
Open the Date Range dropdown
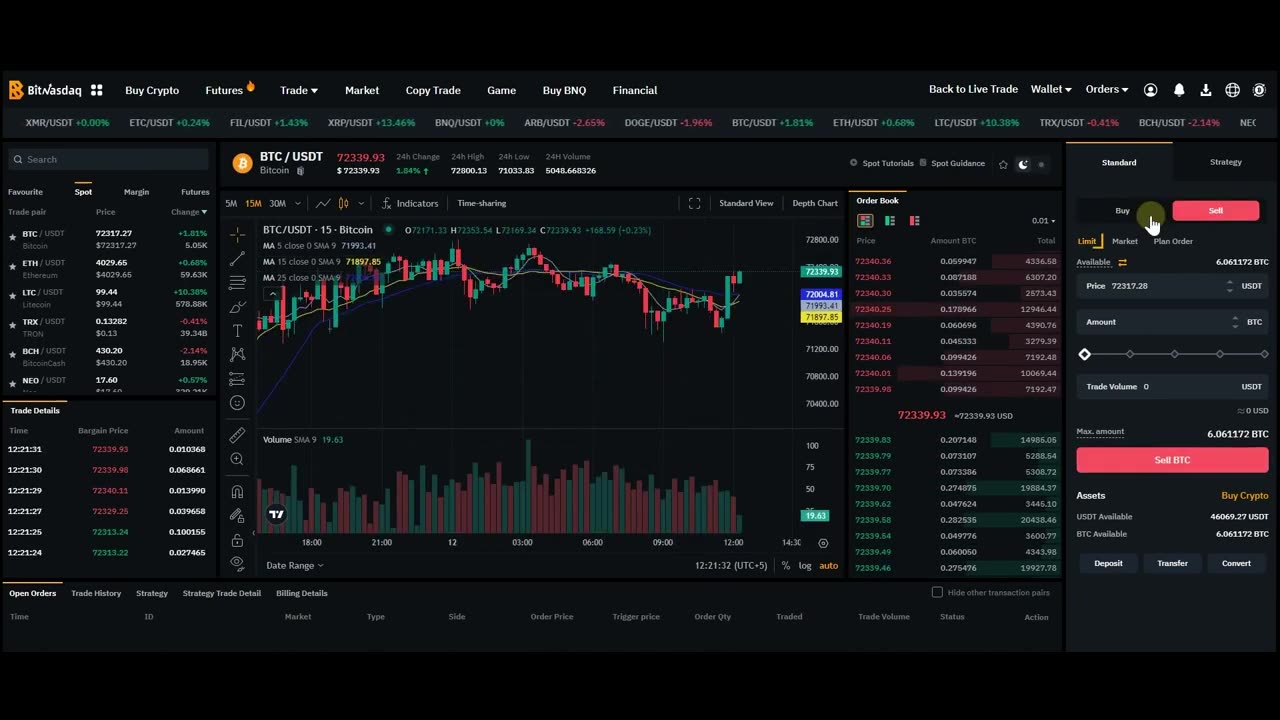tap(295, 565)
